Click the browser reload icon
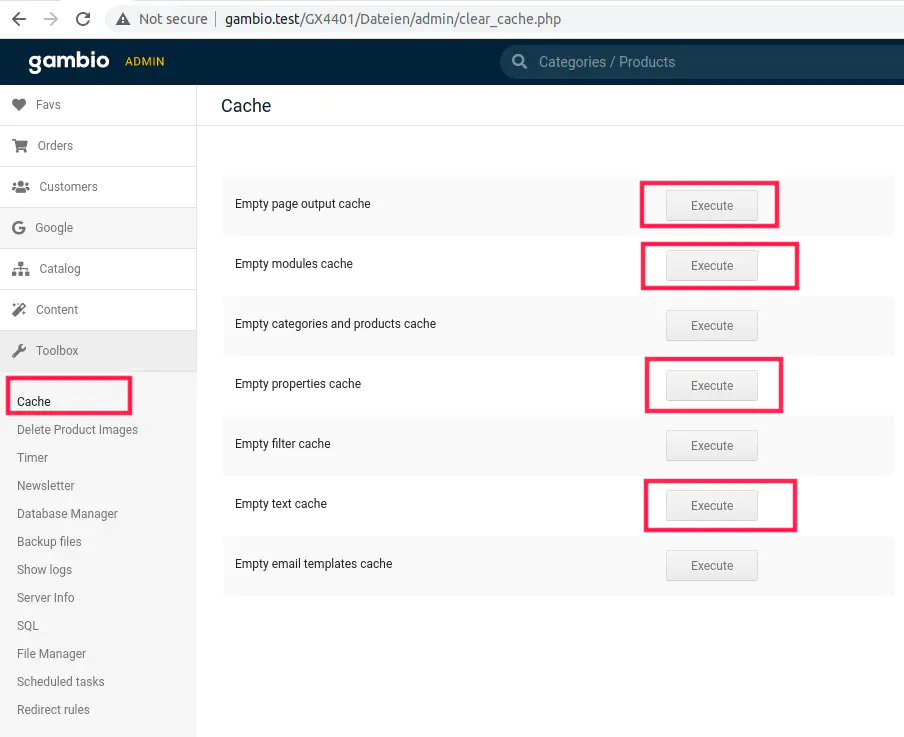This screenshot has height=737, width=904. click(83, 19)
